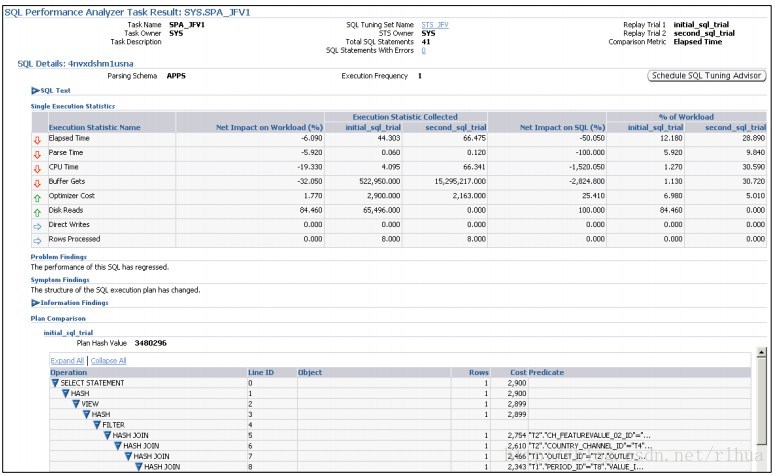775x475 pixels.
Task: Collapse the FILTER operation node
Action: 97,425
